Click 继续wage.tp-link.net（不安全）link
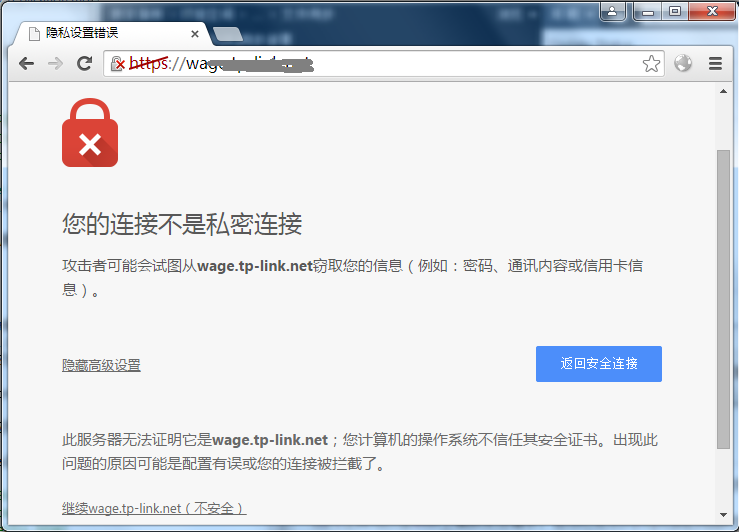739x532 pixels. 154,508
